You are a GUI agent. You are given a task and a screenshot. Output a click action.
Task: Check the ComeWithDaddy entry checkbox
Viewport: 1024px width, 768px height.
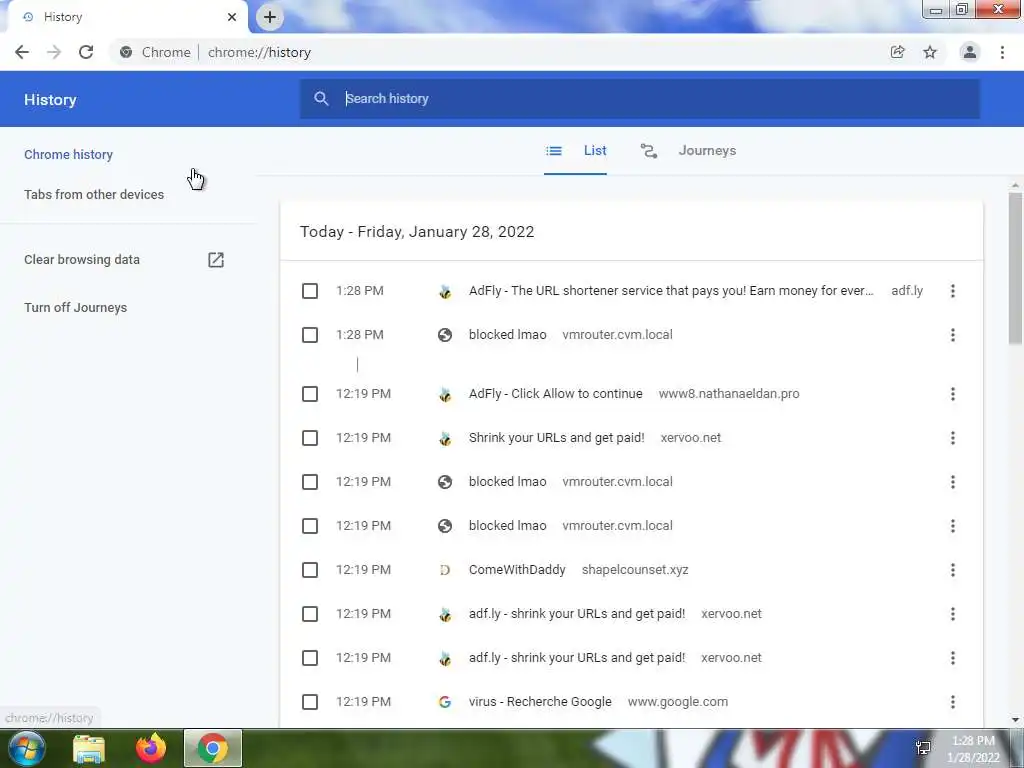pos(310,570)
